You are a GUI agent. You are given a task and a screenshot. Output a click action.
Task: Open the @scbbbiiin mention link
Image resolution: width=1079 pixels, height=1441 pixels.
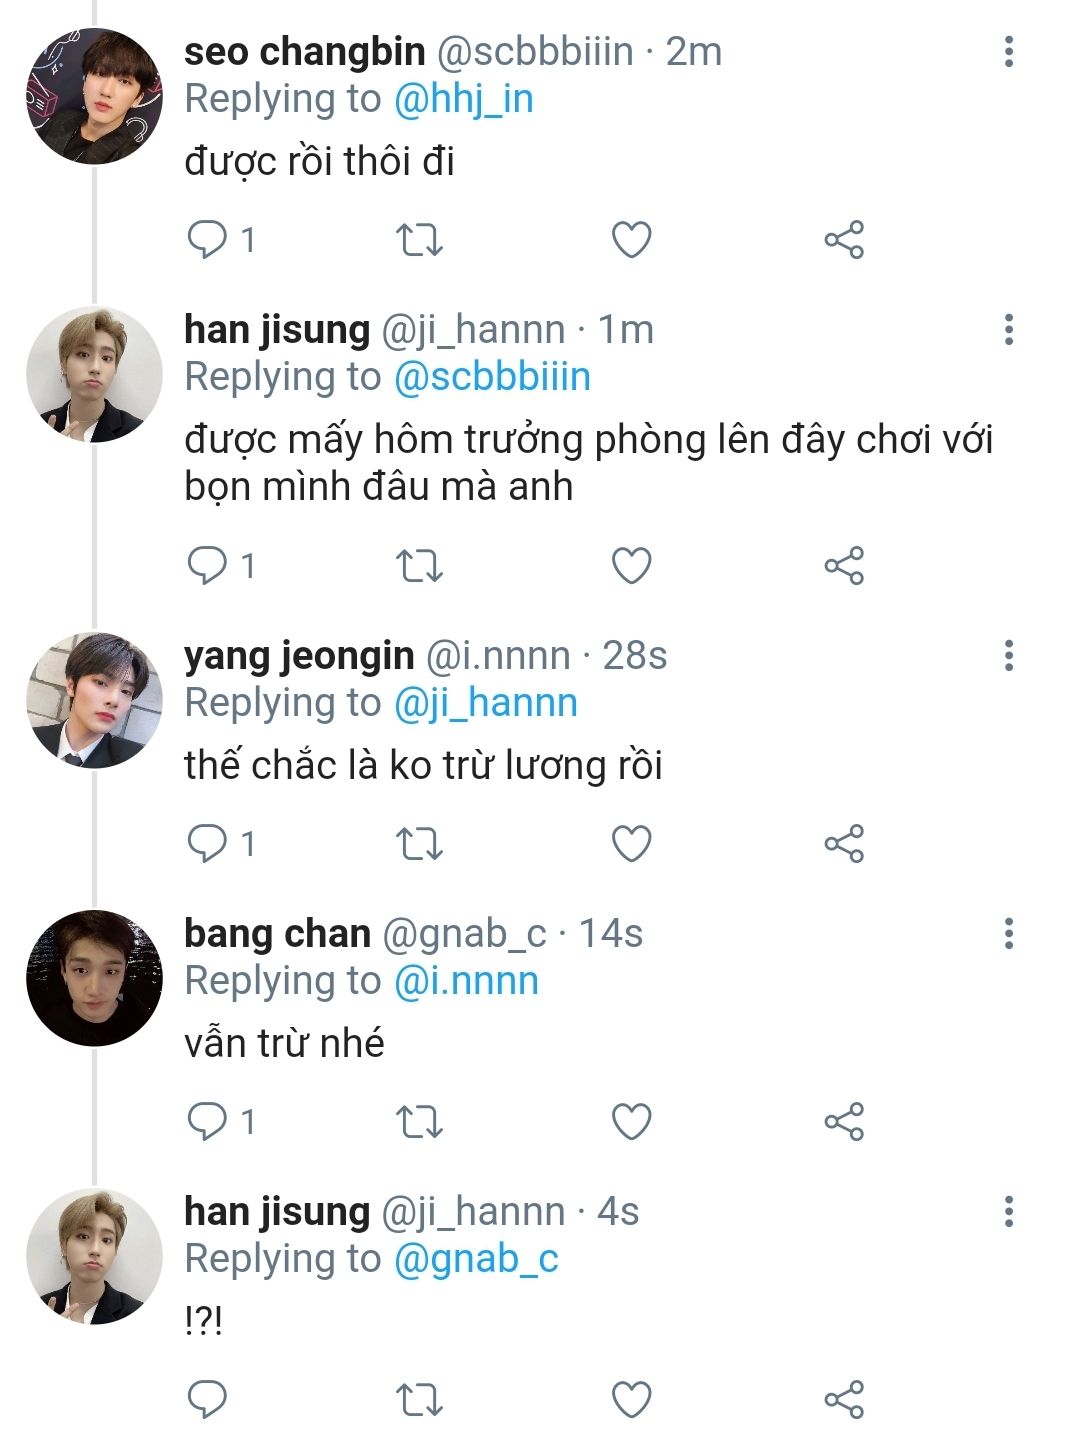[x=492, y=377]
